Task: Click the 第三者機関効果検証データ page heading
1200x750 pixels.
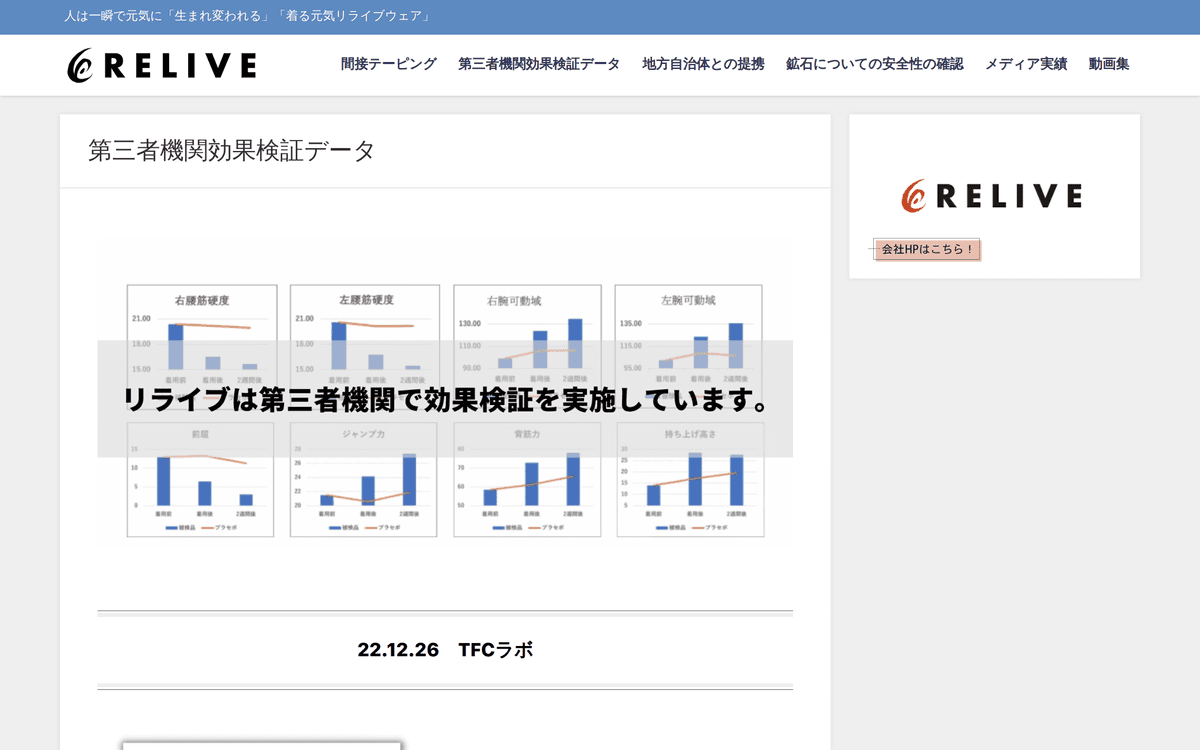Action: coord(231,151)
